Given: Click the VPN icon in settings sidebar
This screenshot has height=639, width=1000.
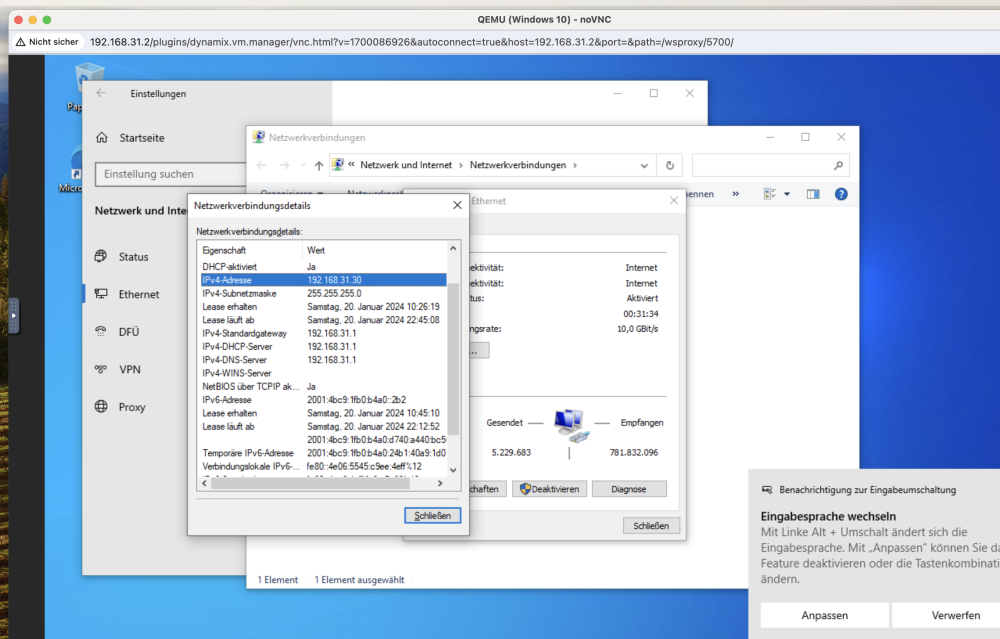Looking at the screenshot, I should point(101,369).
